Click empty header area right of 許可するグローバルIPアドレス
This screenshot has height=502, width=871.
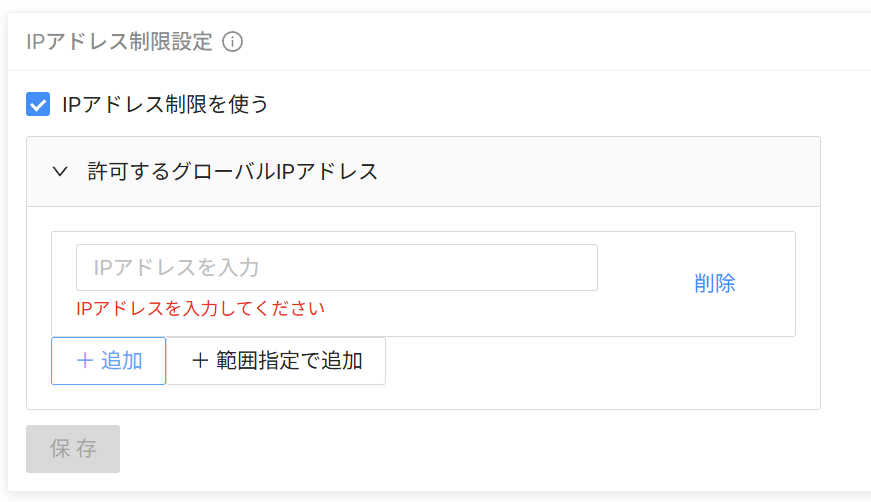[x=600, y=171]
